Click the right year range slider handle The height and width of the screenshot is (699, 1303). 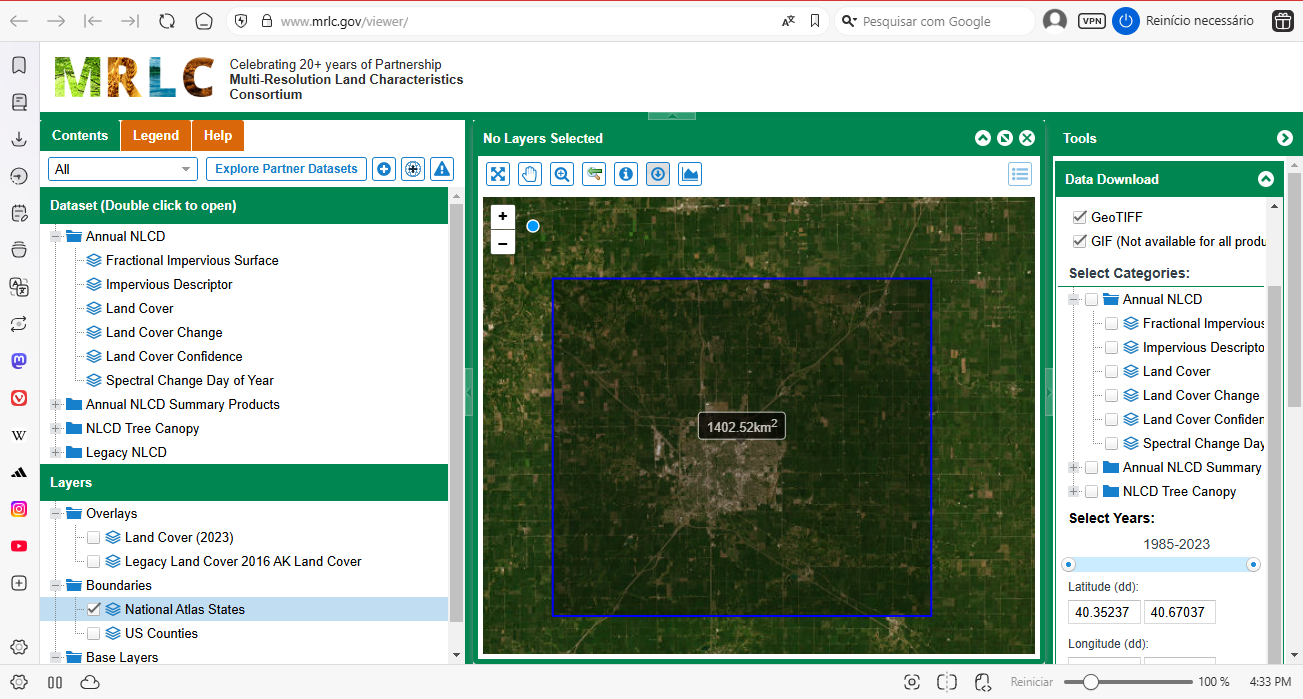click(x=1253, y=565)
